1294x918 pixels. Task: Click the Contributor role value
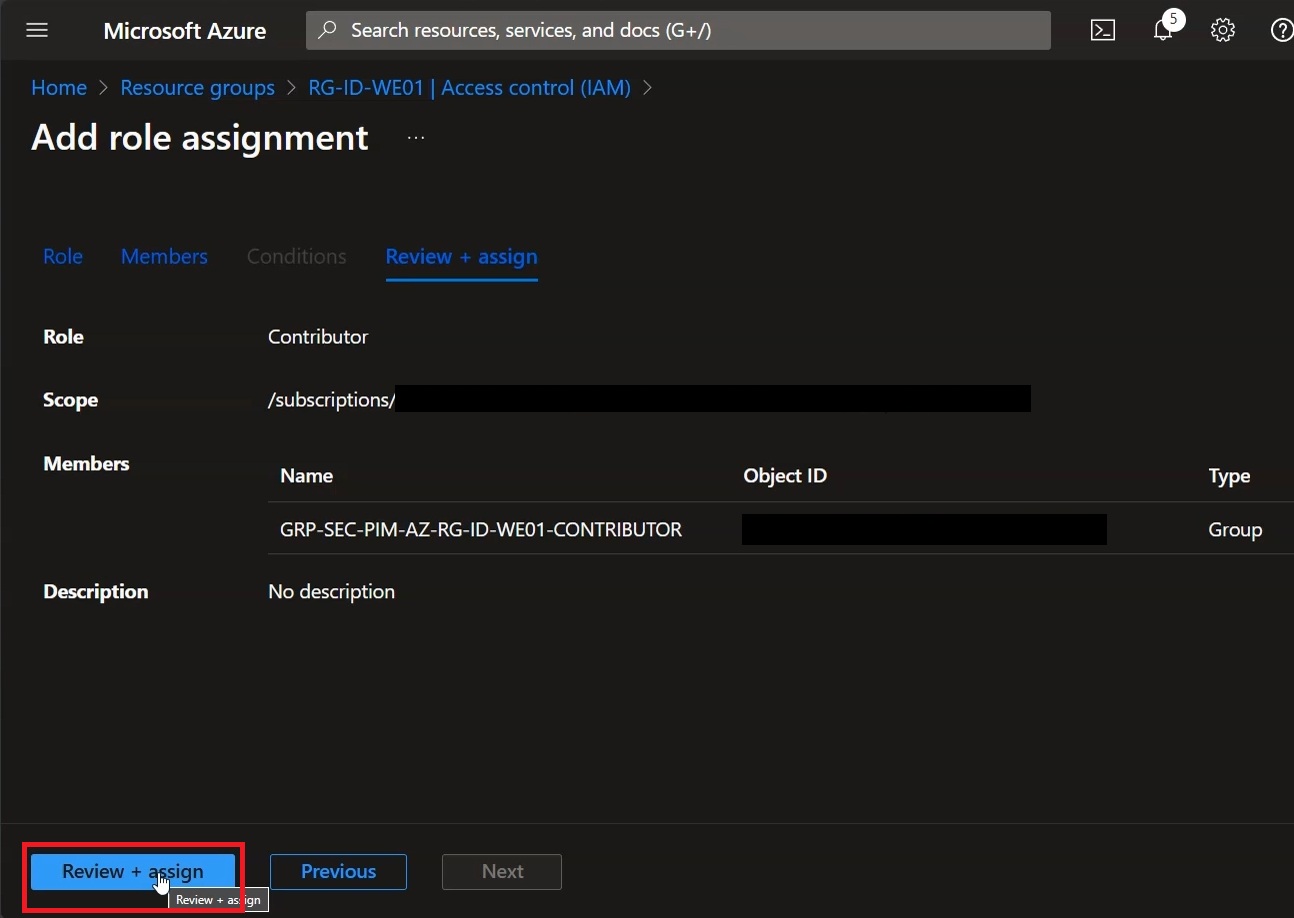click(x=318, y=337)
